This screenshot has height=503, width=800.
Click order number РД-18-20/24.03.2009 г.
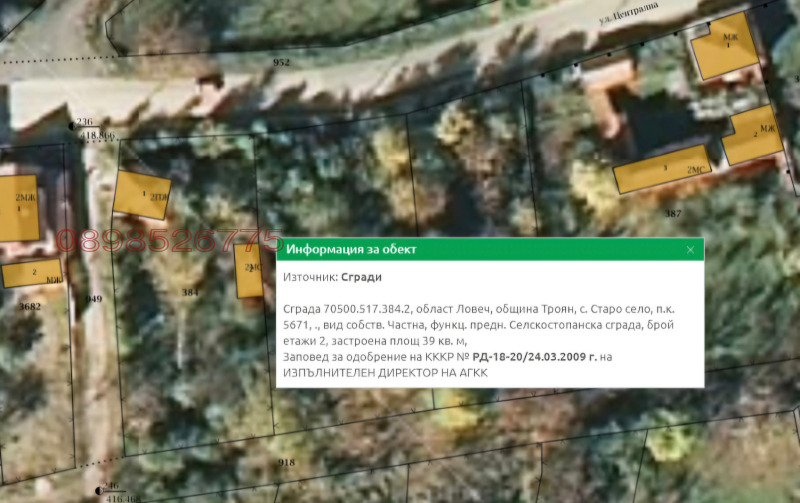[x=534, y=357]
